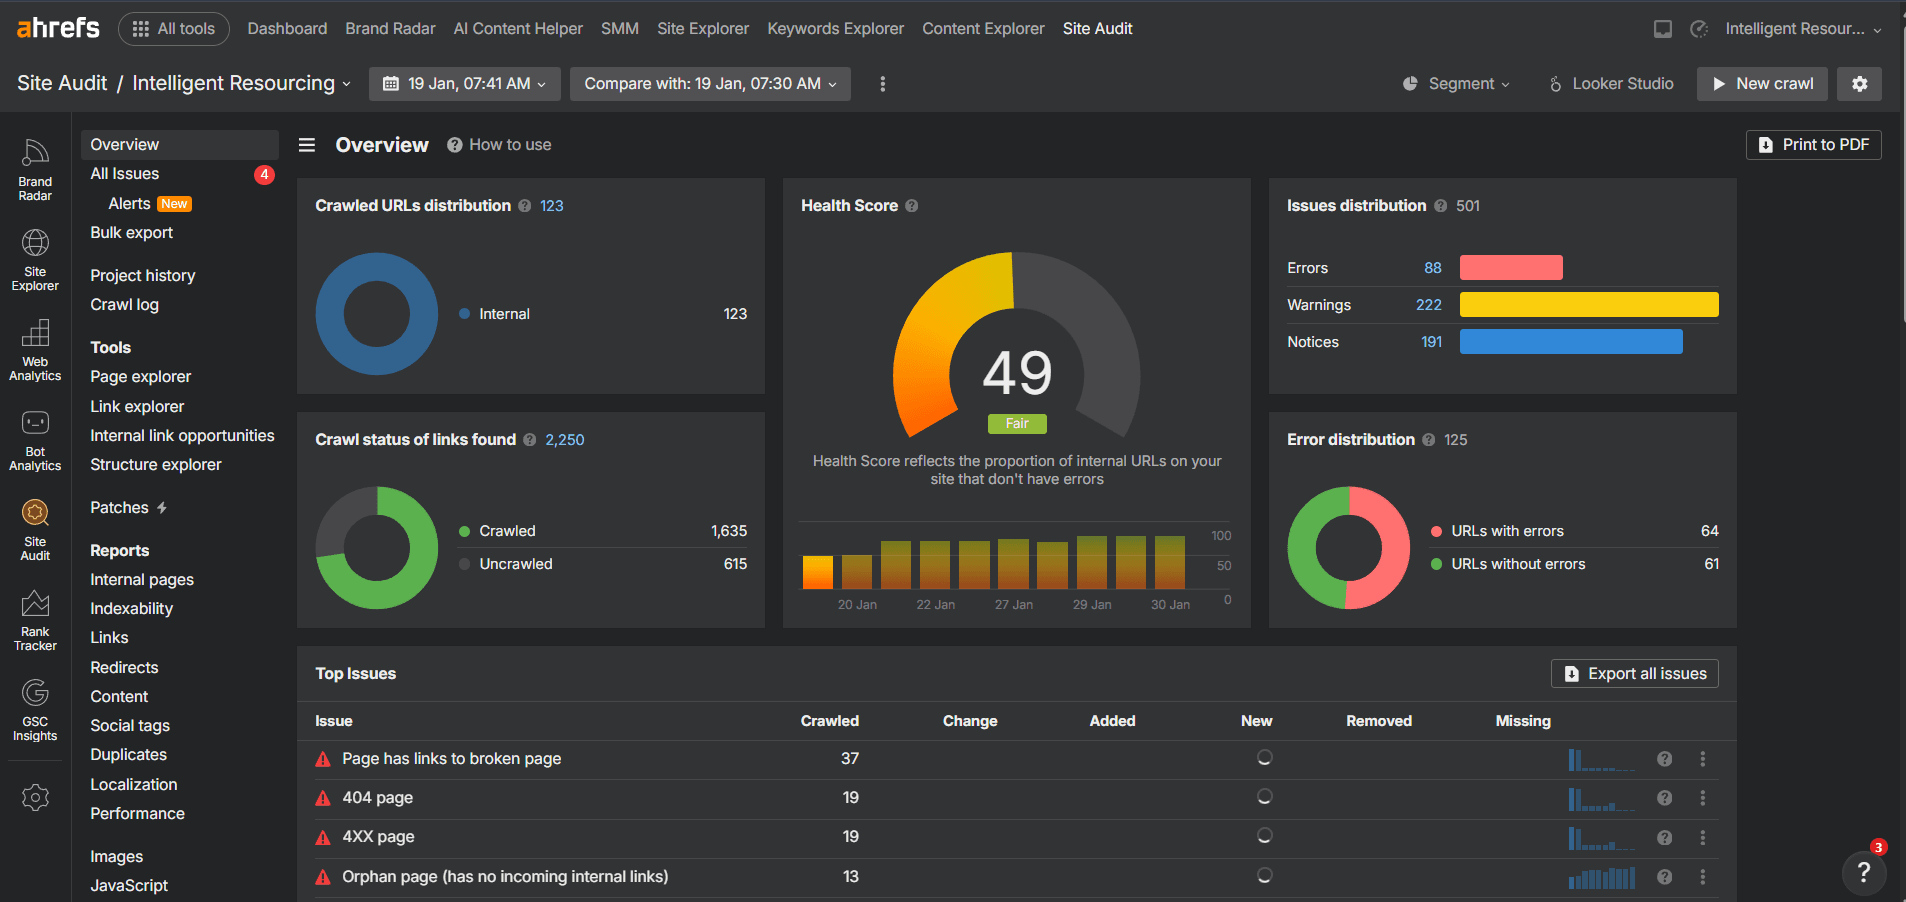
Task: Select the Bot Analytics sidebar icon
Action: pyautogui.click(x=35, y=437)
